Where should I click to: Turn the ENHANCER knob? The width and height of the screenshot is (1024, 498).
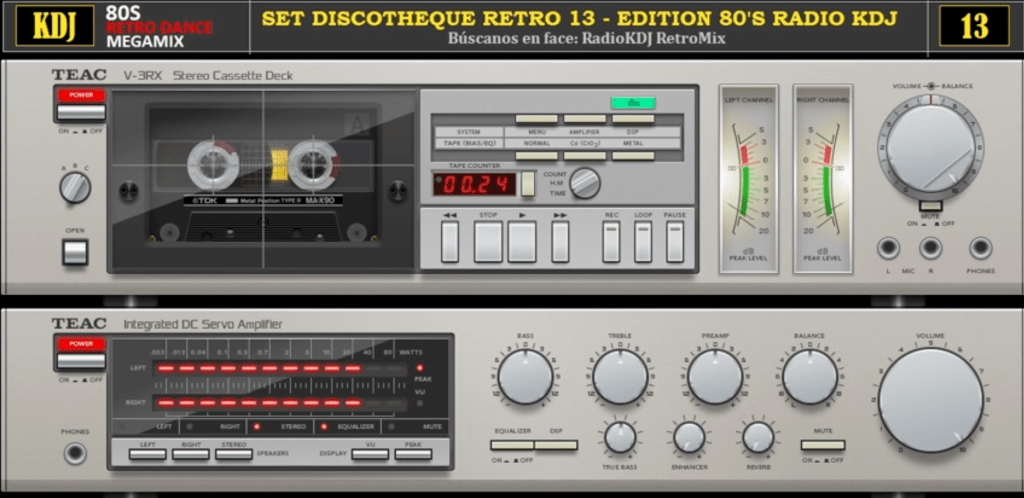click(x=690, y=437)
